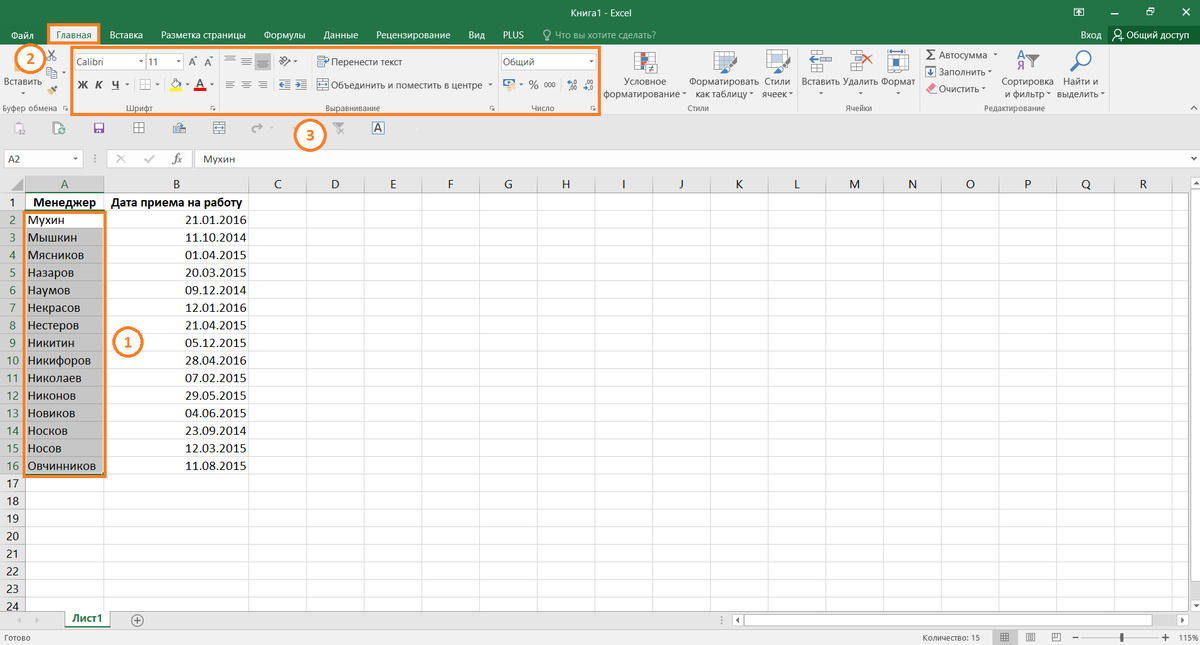This screenshot has width=1200, height=645.
Task: Open Найти и выделить menu
Action: tap(1080, 75)
